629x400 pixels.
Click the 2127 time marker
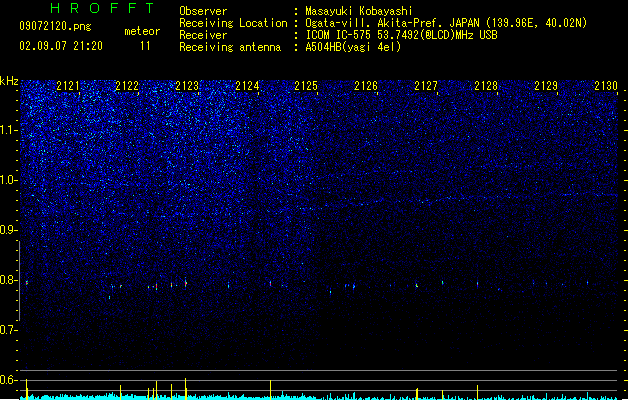point(426,86)
